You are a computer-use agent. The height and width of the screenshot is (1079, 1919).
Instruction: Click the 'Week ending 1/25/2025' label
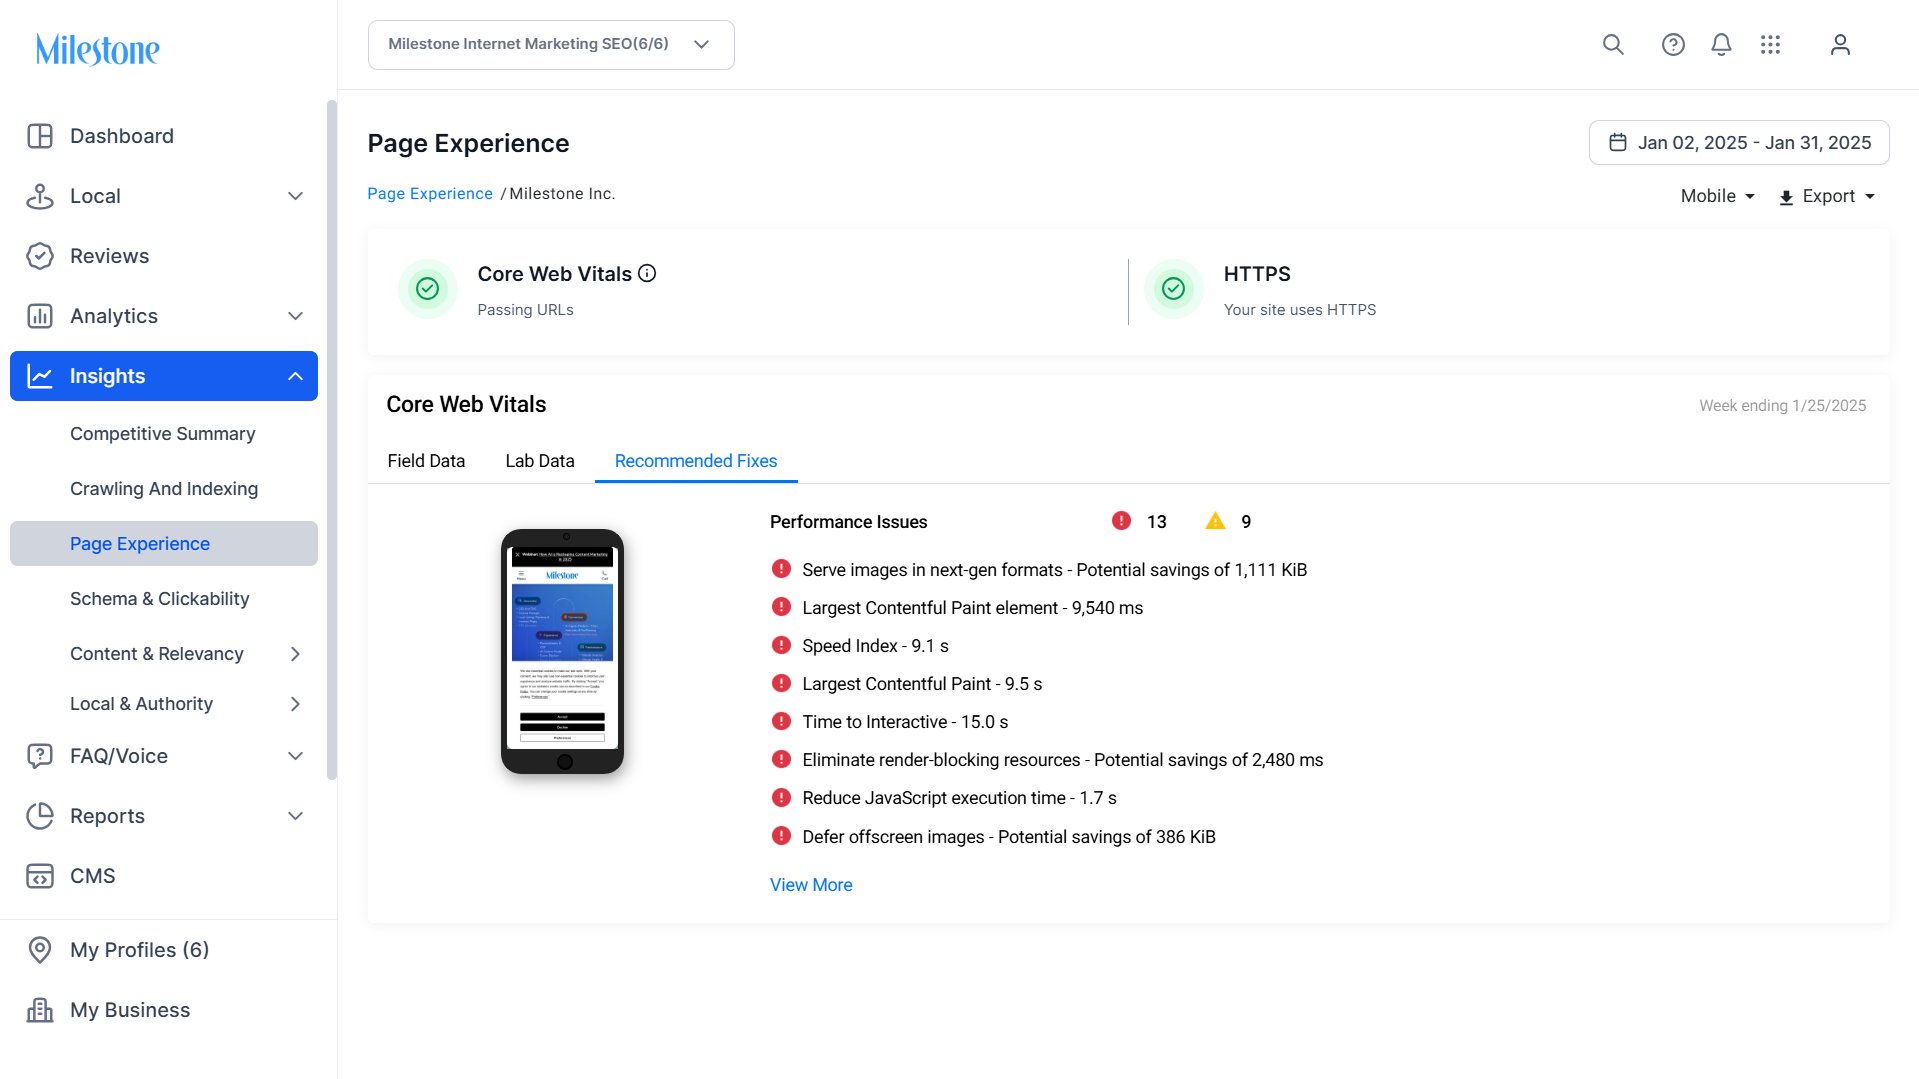pyautogui.click(x=1783, y=406)
